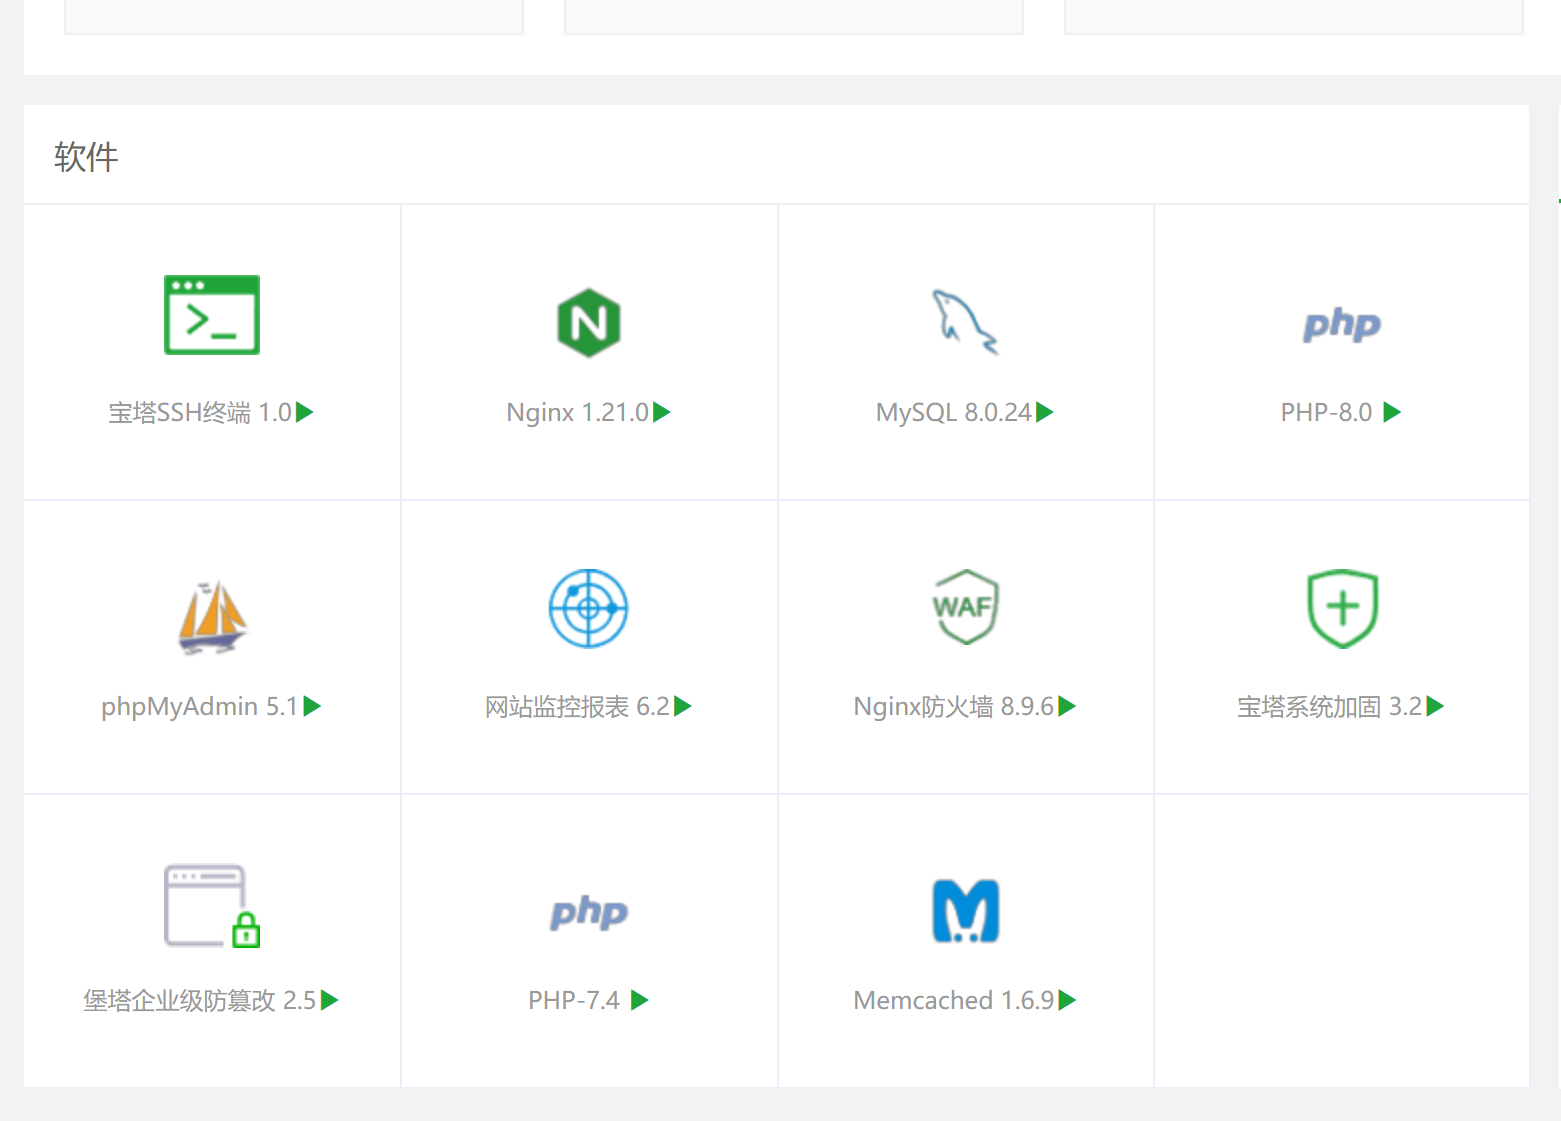Open the 宝塔SSH终端 1.0 label
Viewport: 1561px width, 1121px height.
pos(200,412)
